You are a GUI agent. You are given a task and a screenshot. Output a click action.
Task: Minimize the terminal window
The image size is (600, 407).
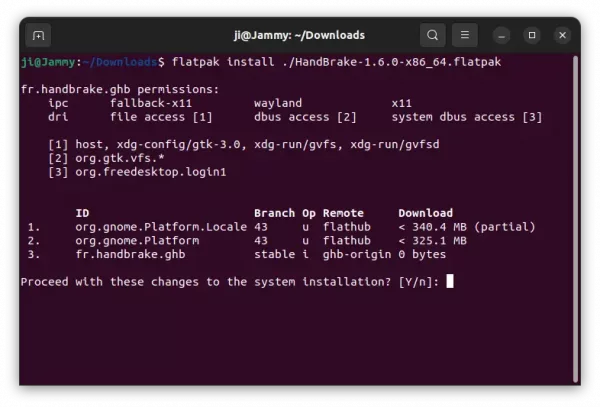[x=501, y=36]
